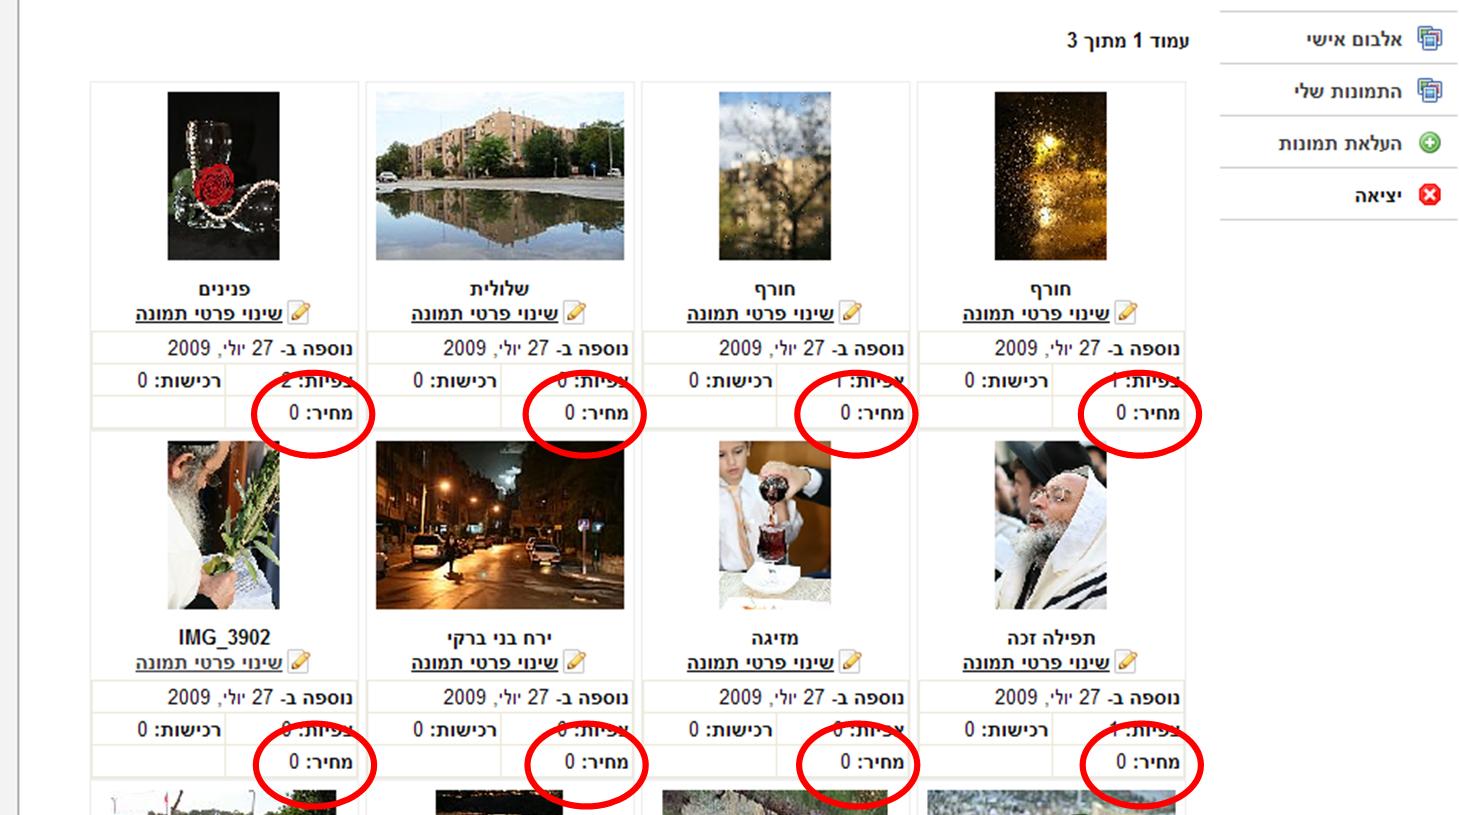Open the praying man with tallit thumbnail
The width and height of the screenshot is (1459, 815).
1050,525
